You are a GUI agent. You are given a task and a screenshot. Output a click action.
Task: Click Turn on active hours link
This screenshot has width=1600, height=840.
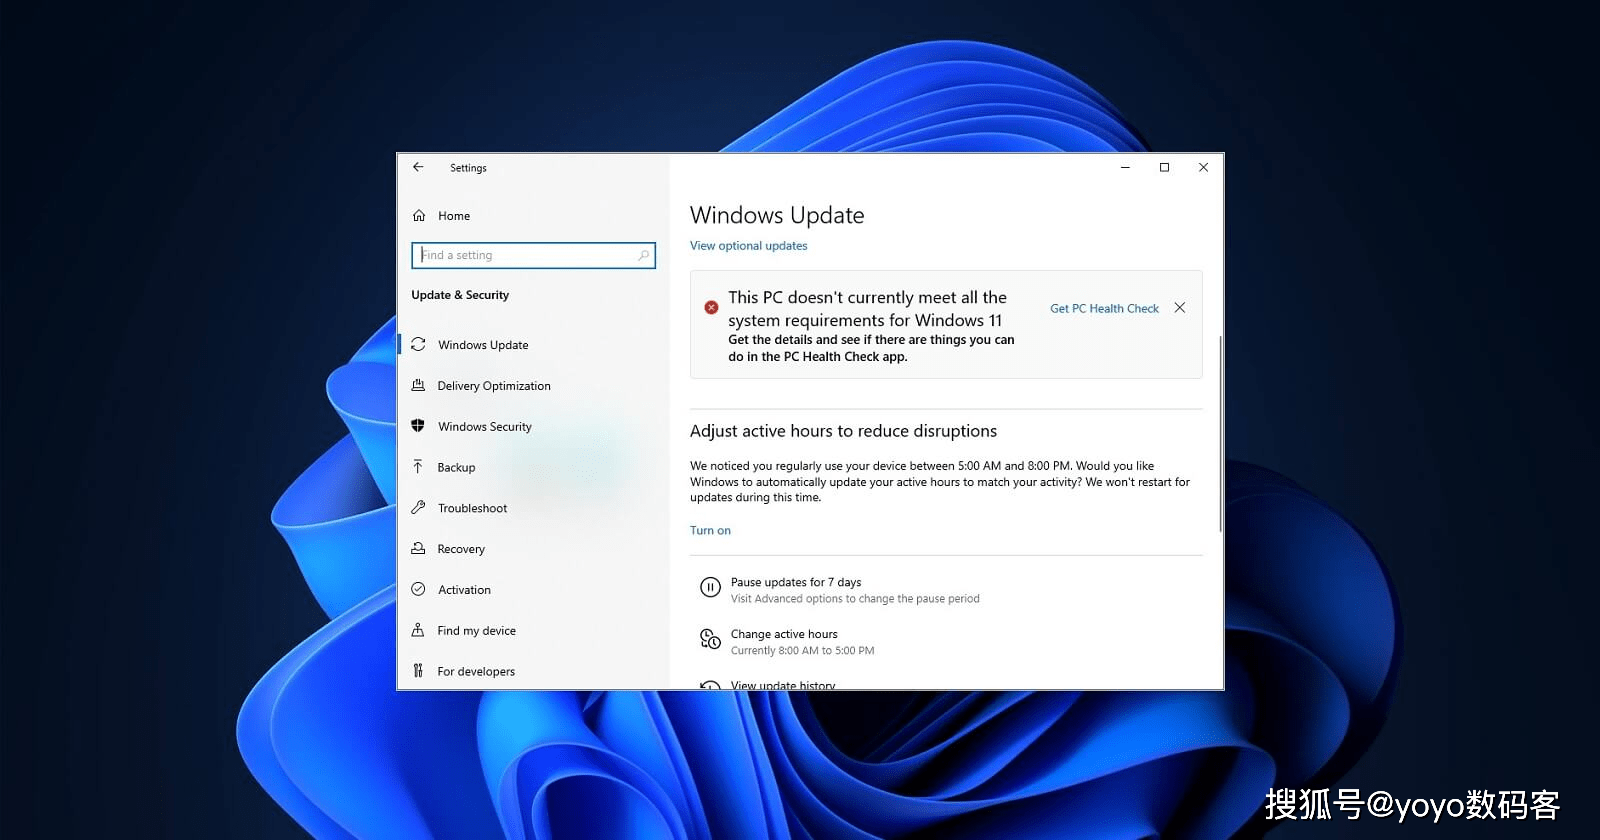(x=710, y=531)
